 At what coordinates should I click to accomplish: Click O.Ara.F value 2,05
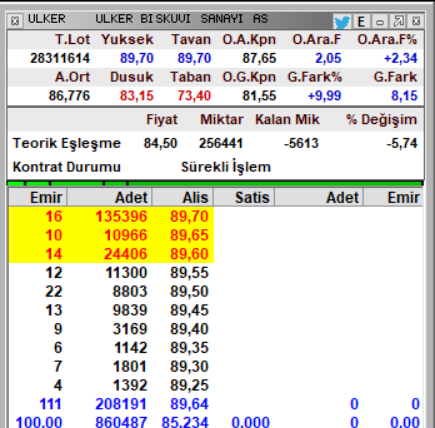(x=328, y=58)
